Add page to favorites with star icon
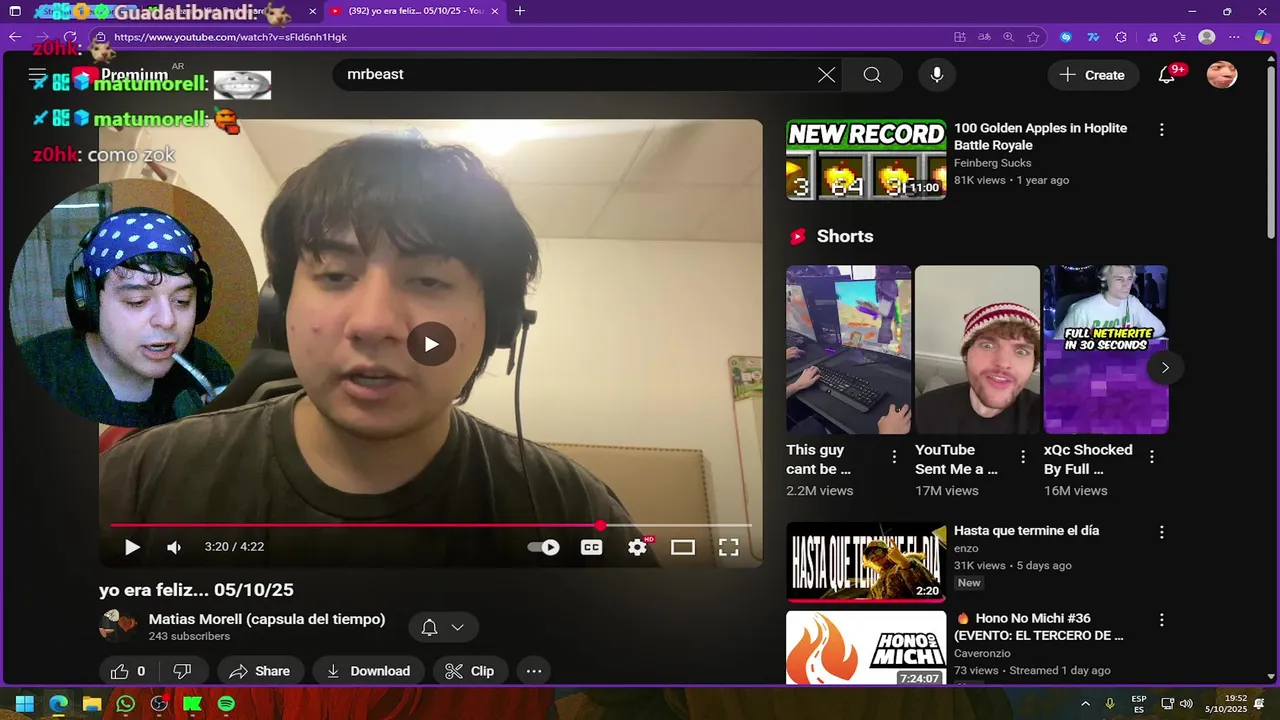The image size is (1280, 720). [x=1033, y=37]
